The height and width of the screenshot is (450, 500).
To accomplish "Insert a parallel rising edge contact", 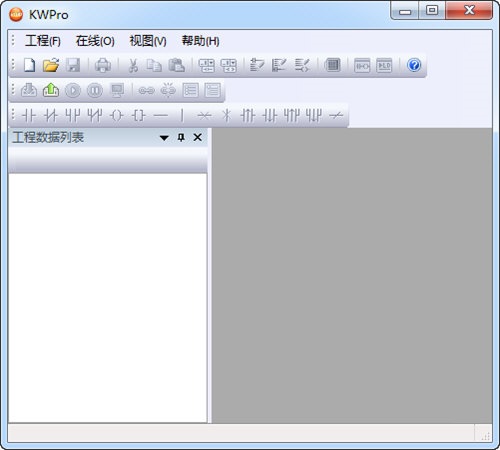I will coord(292,115).
